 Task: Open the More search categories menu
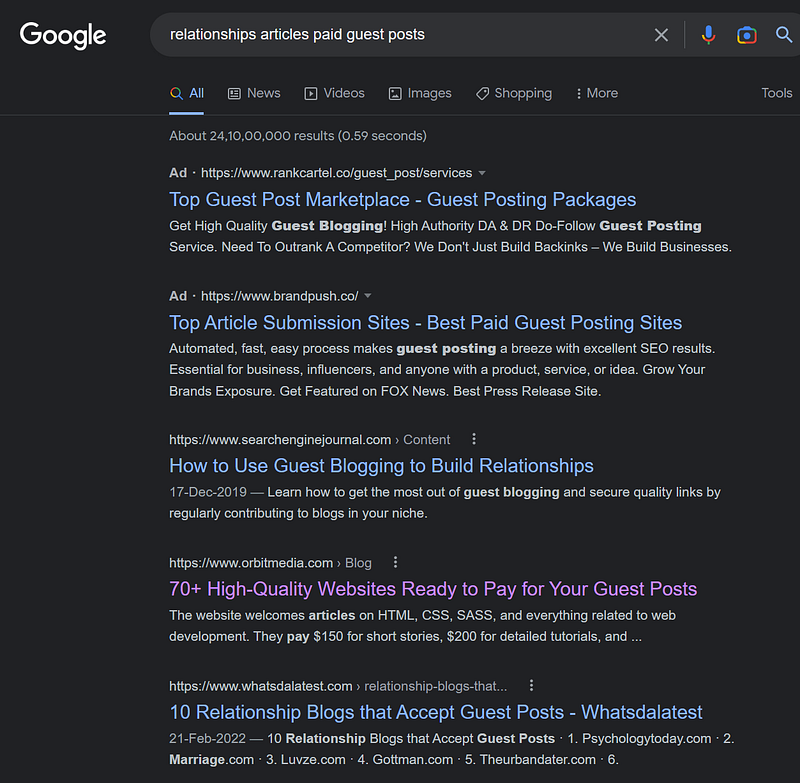tap(596, 93)
